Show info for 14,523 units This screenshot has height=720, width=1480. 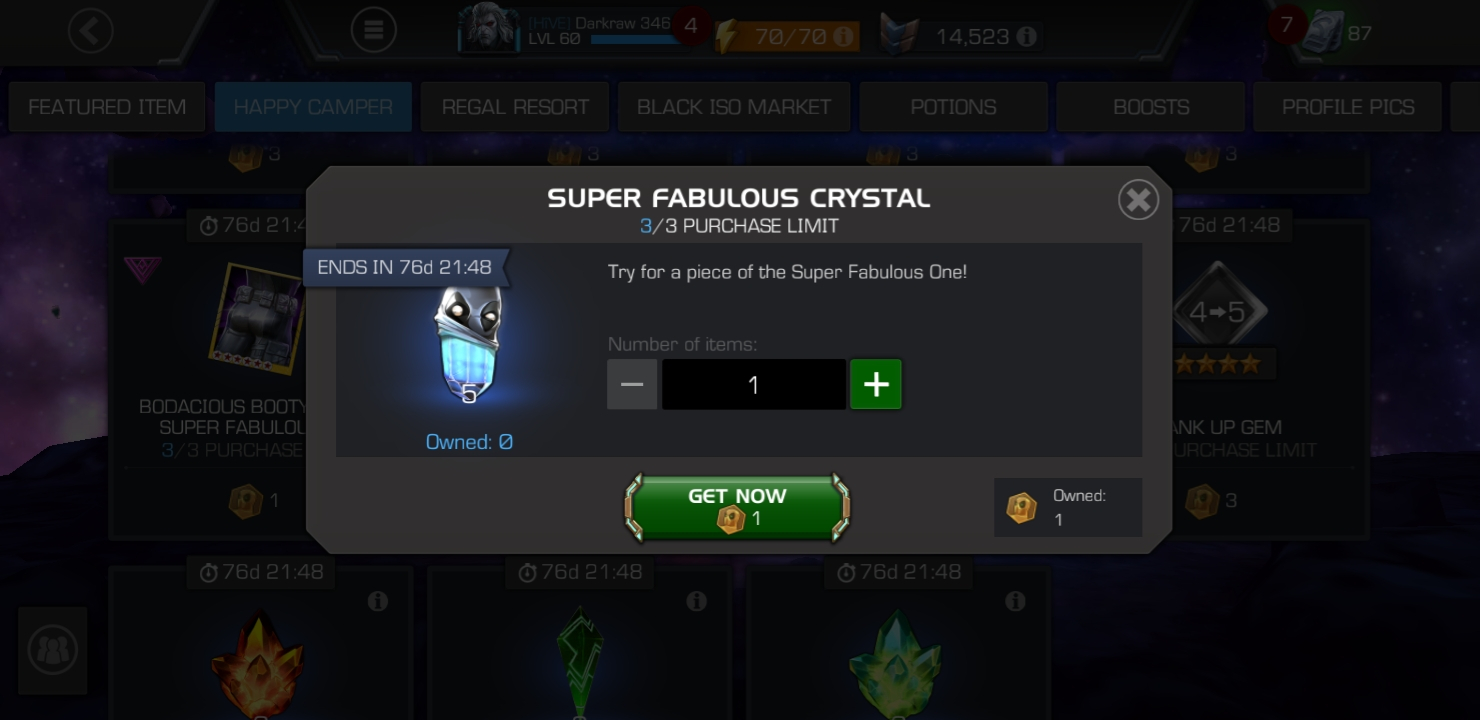pos(1026,37)
